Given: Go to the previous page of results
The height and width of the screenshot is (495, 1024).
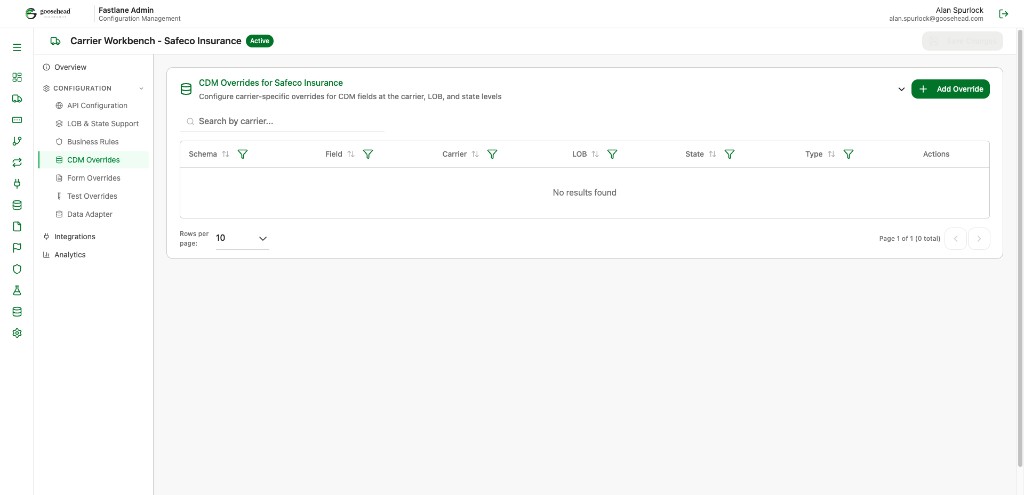Looking at the screenshot, I should [955, 239].
